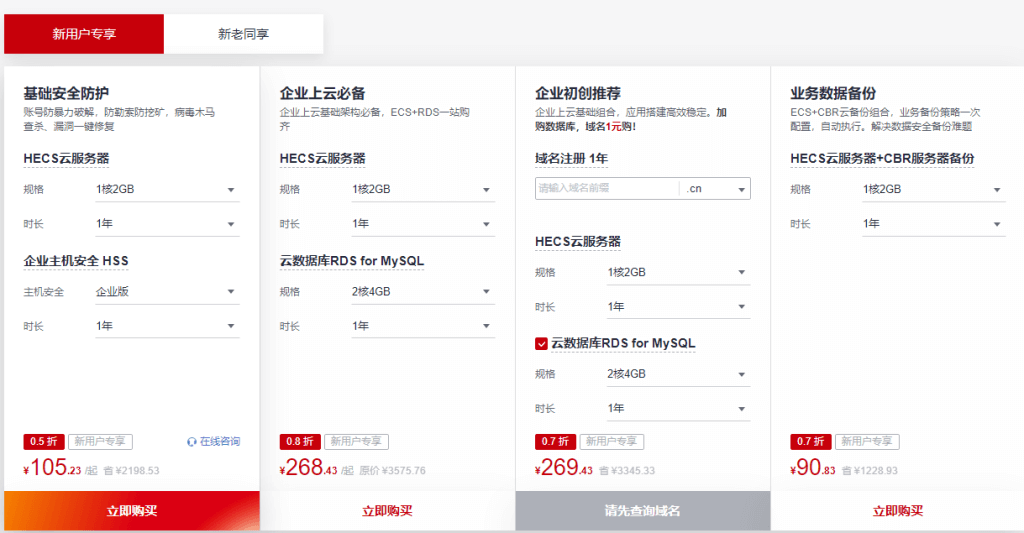The width and height of the screenshot is (1024, 533).
Task: Open the 在线咨询 link
Action: pyautogui.click(x=214, y=442)
